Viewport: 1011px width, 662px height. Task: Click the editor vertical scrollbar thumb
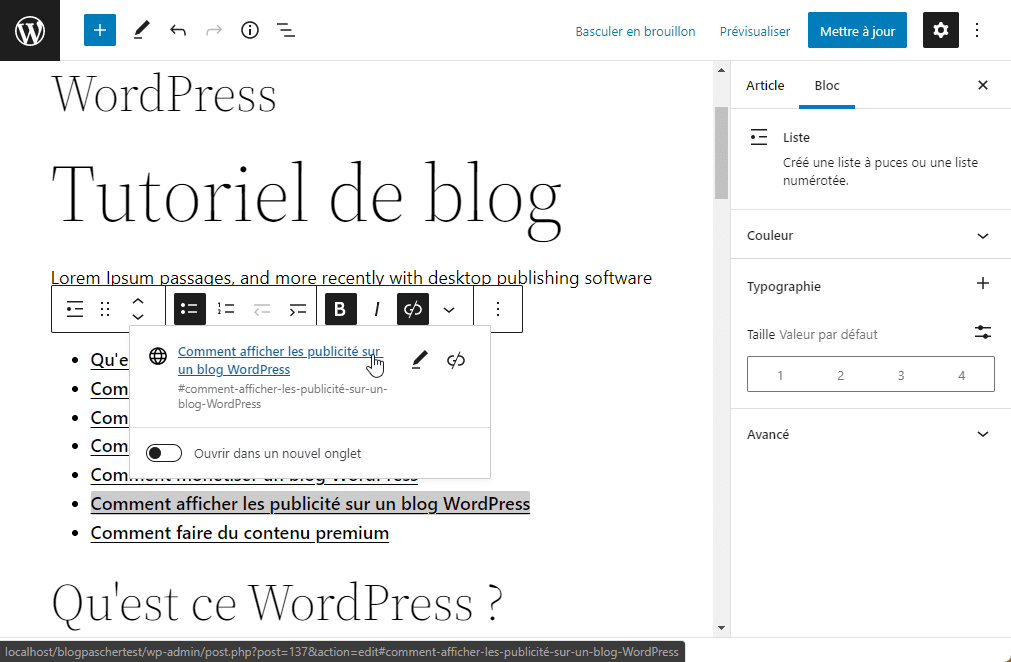pyautogui.click(x=721, y=153)
